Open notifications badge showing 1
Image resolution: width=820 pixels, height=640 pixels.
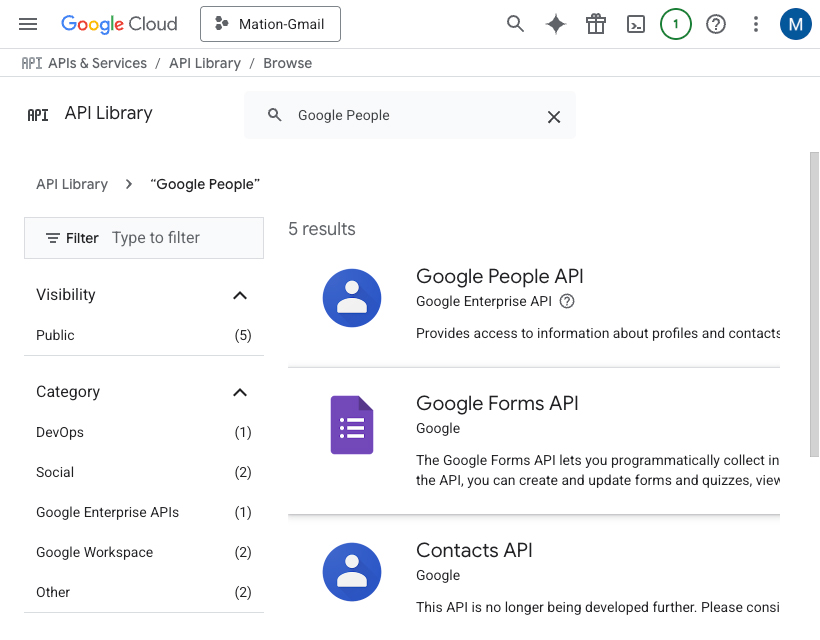676,24
